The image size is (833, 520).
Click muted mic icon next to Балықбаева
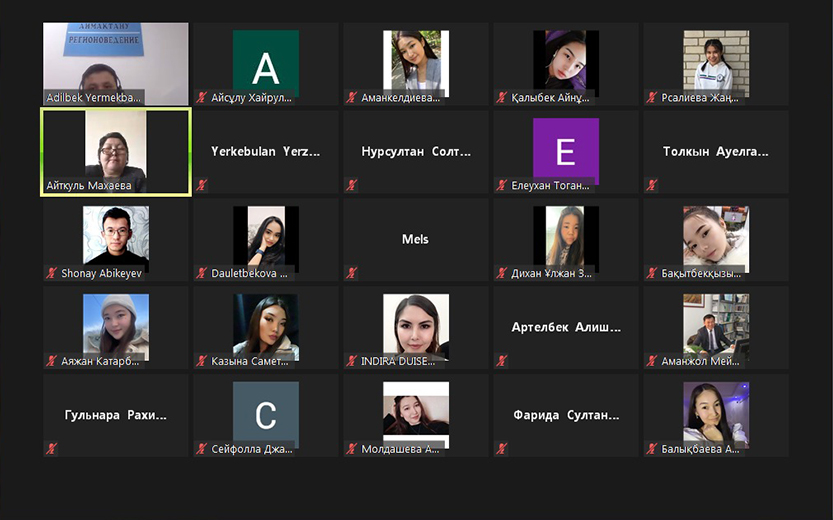coord(652,449)
